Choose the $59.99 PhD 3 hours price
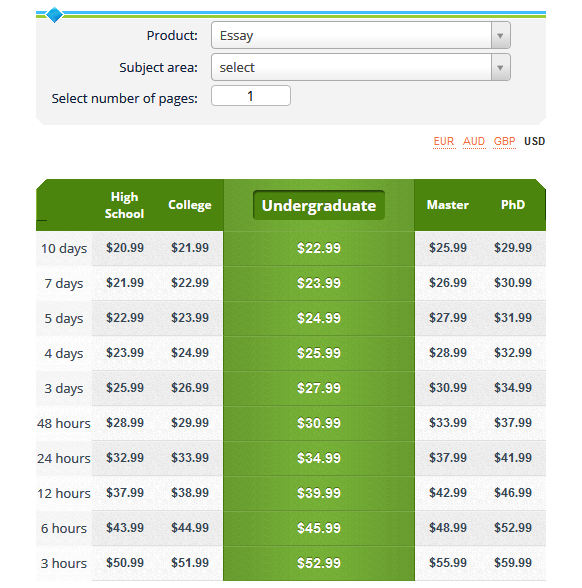Image resolution: width=582 pixels, height=588 pixels. [513, 562]
